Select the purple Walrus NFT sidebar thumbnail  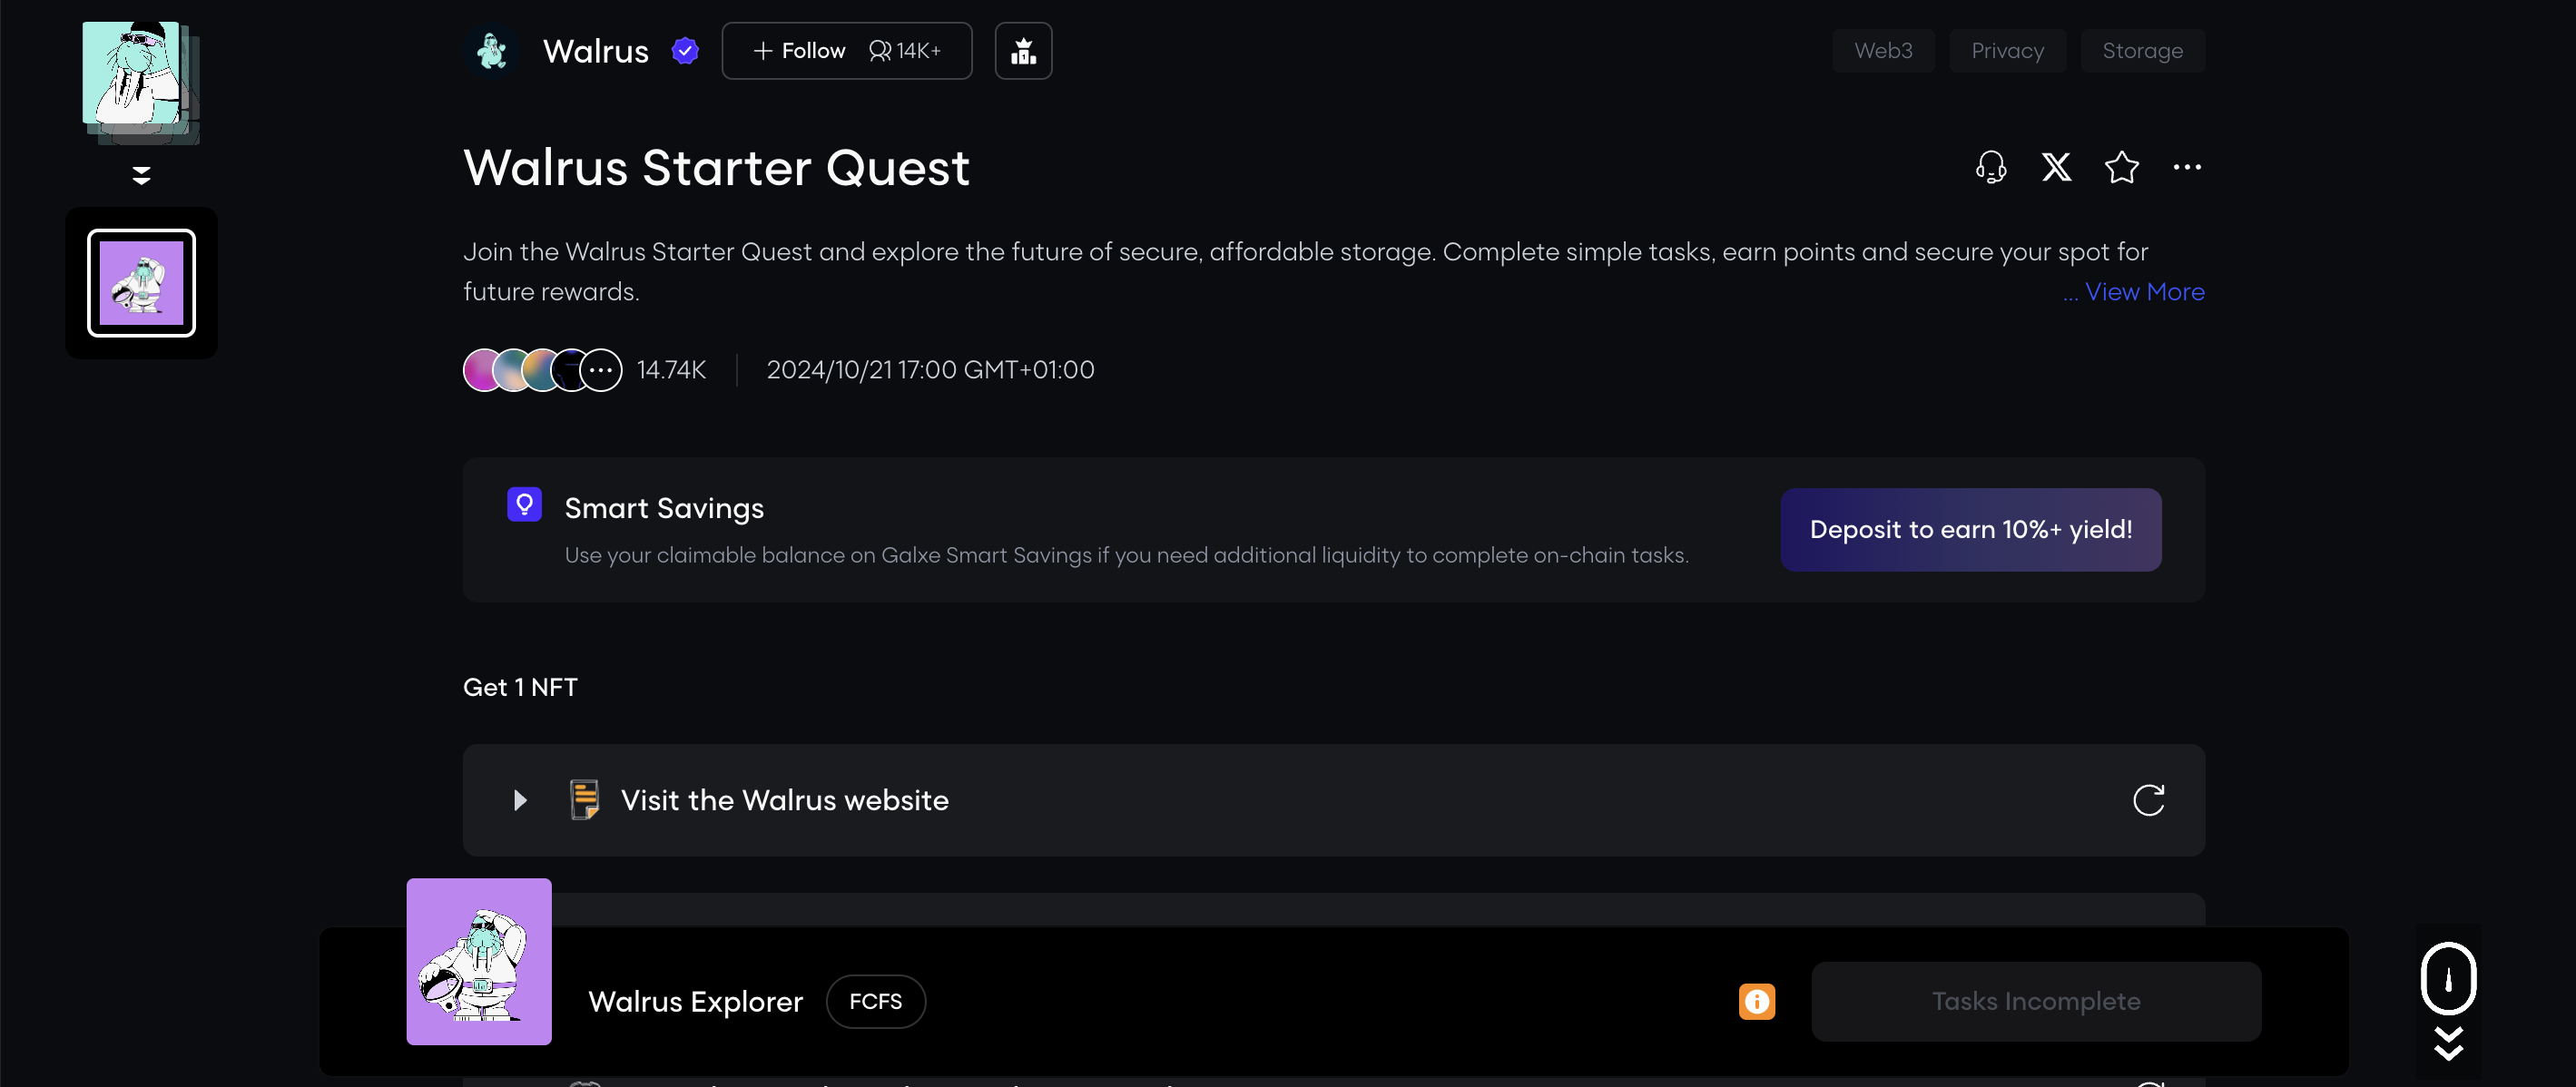click(141, 283)
